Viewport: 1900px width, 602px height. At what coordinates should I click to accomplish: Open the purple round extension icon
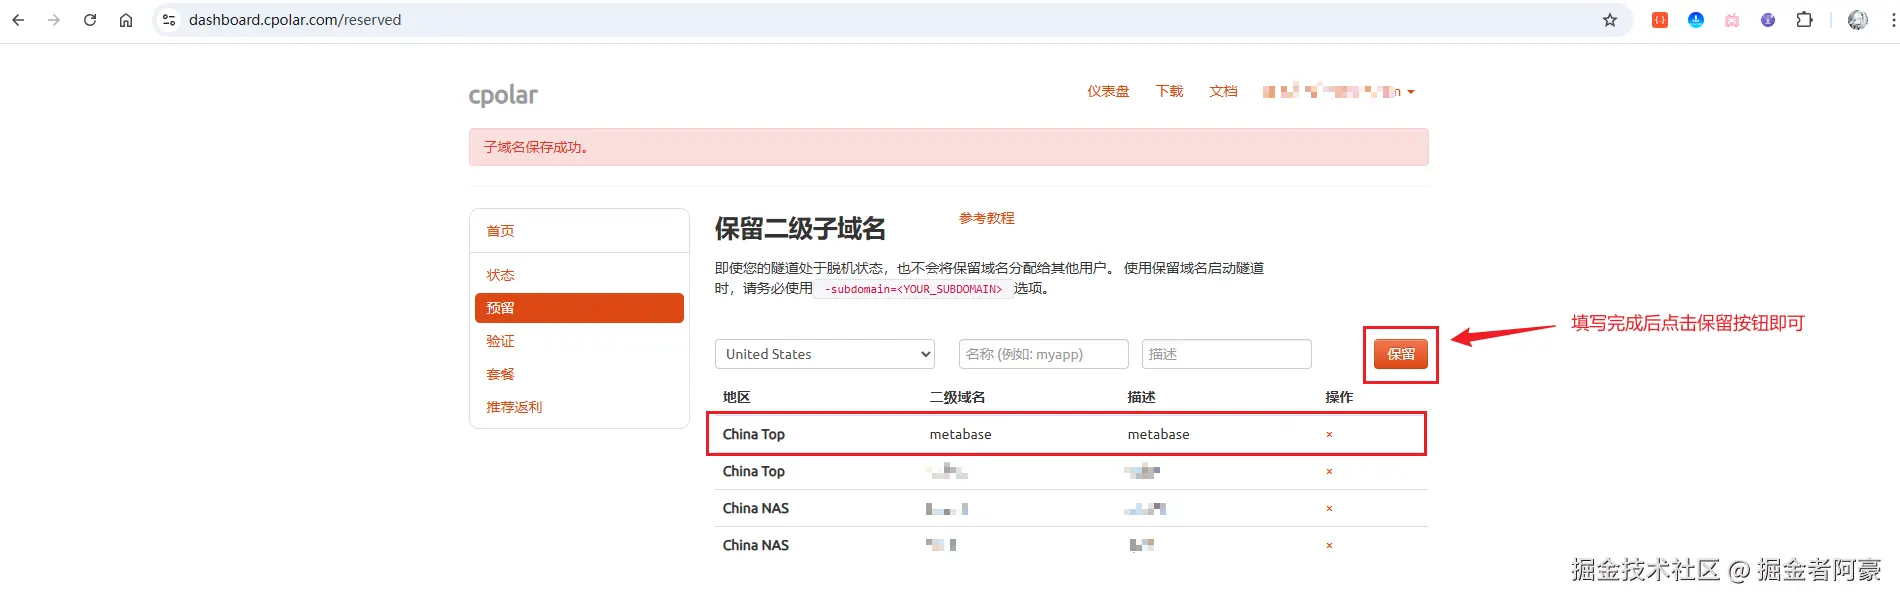[1768, 20]
